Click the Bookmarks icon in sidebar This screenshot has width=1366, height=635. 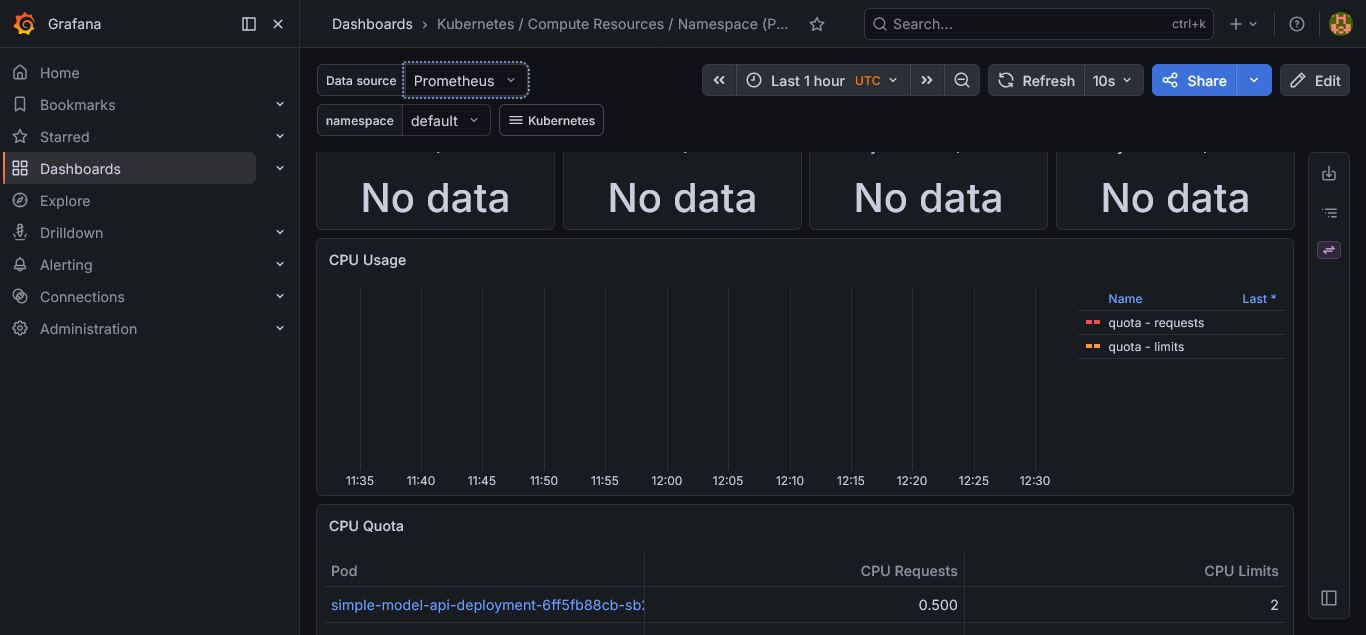(x=20, y=105)
